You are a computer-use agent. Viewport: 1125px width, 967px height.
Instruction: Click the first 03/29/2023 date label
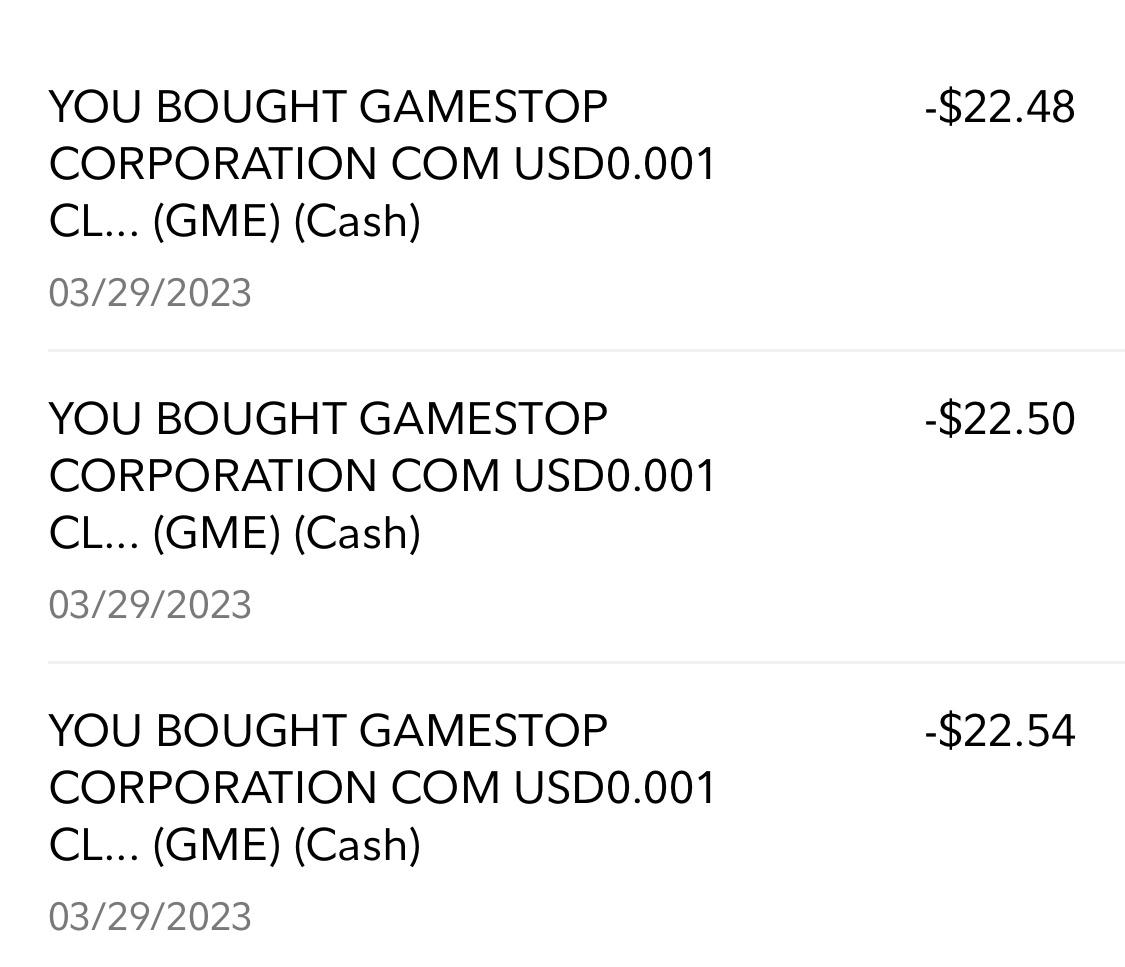pos(150,292)
